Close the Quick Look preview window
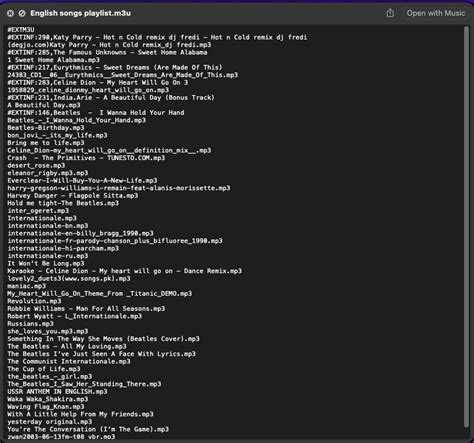Screen dimensions: 474x443 [10, 13]
